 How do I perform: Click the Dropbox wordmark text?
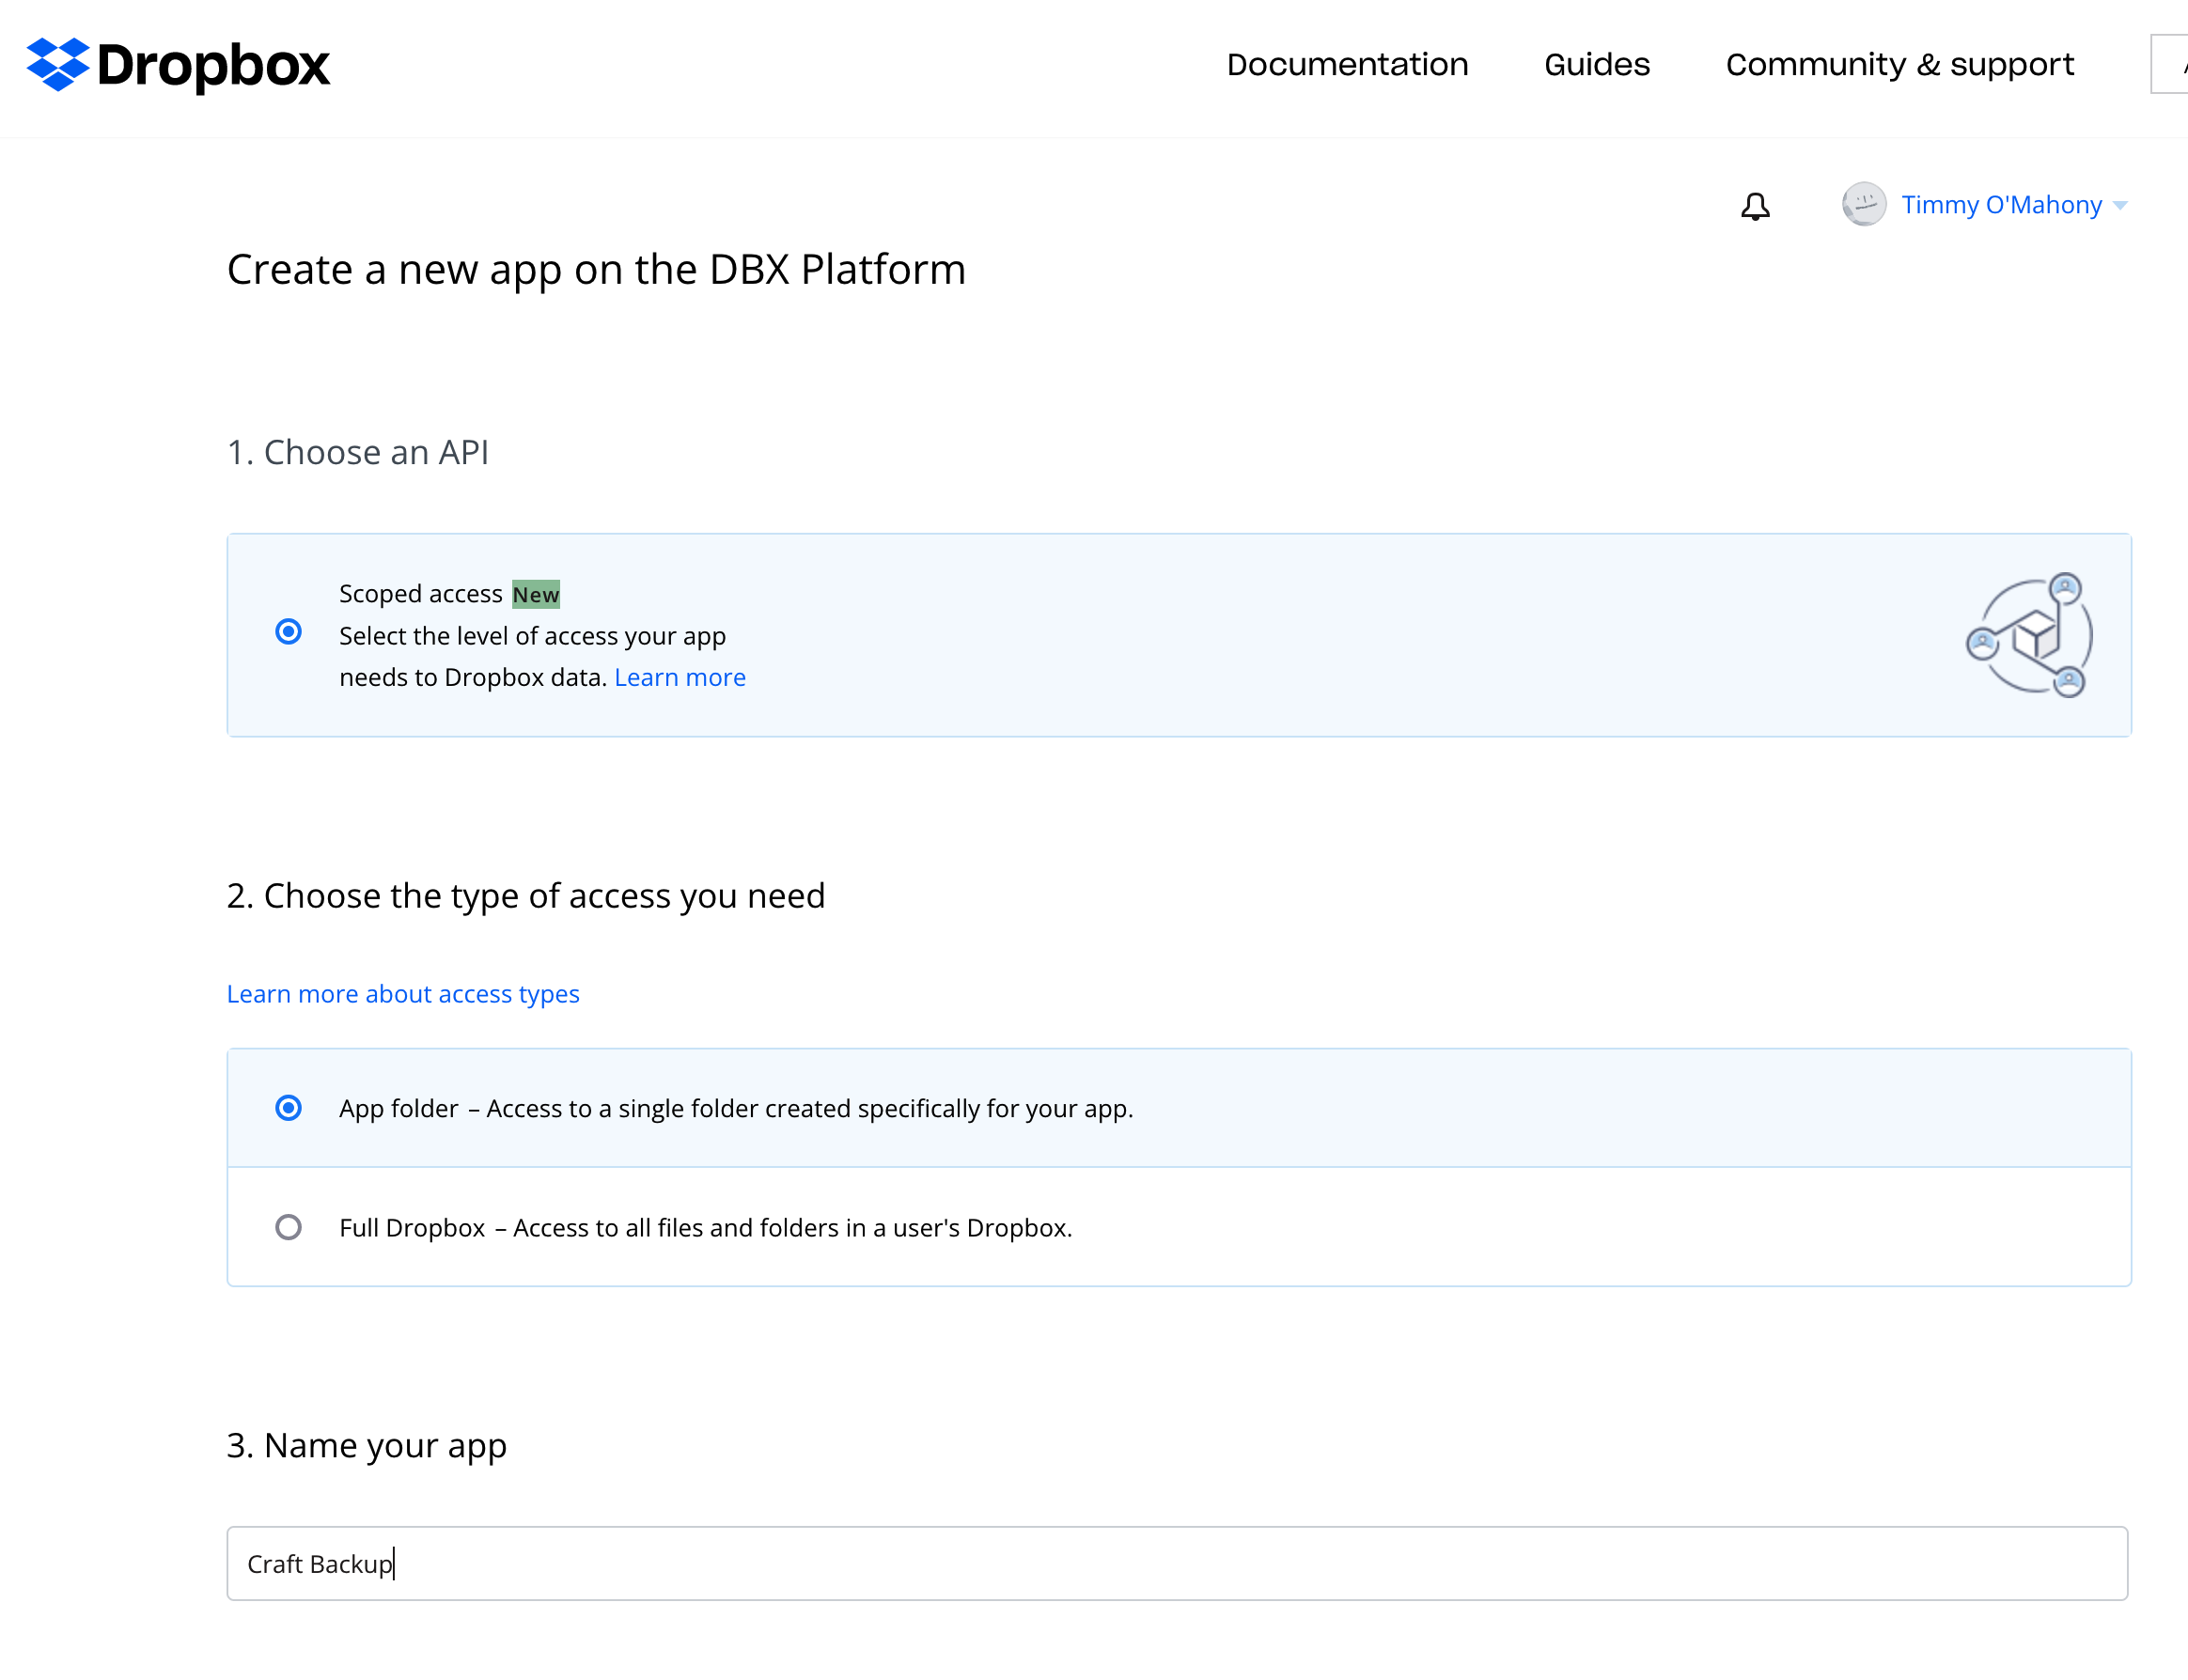(x=213, y=67)
